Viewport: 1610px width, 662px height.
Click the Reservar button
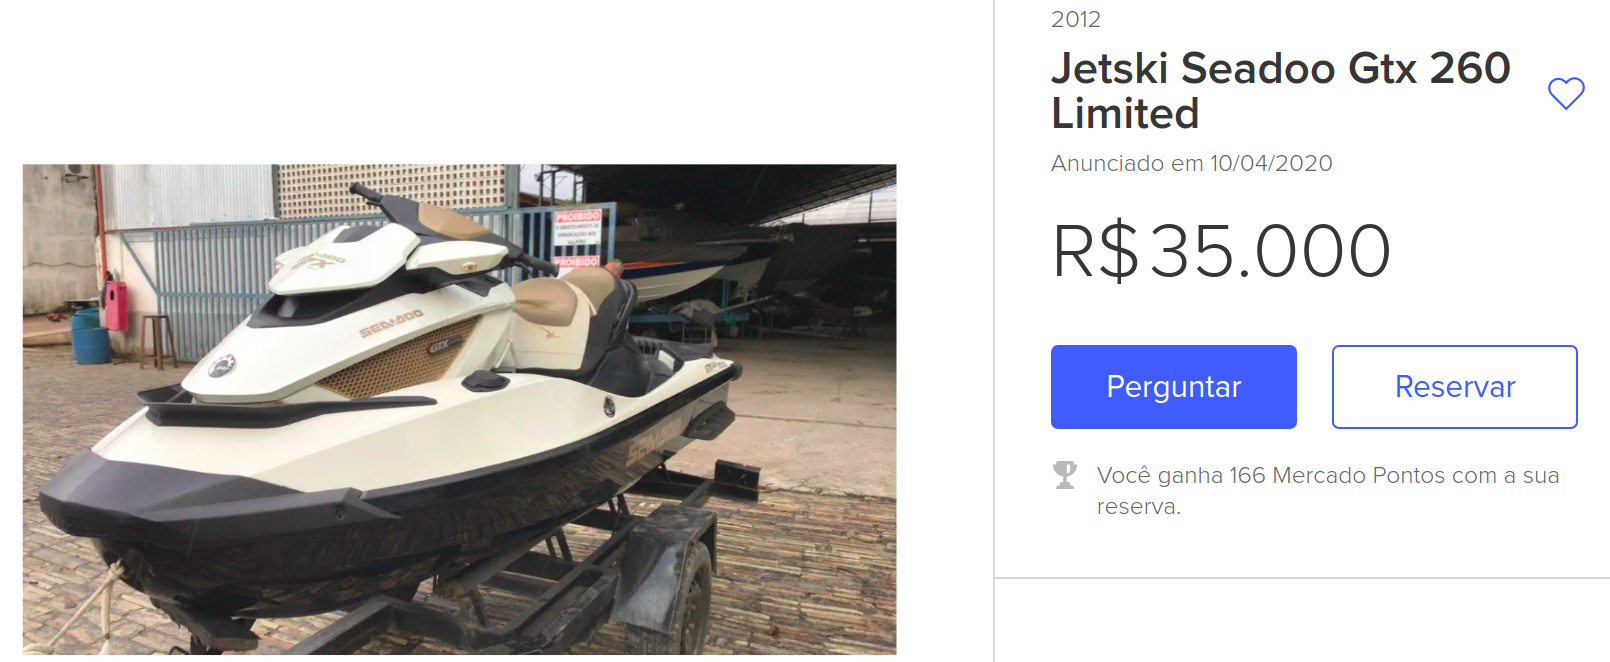1454,387
